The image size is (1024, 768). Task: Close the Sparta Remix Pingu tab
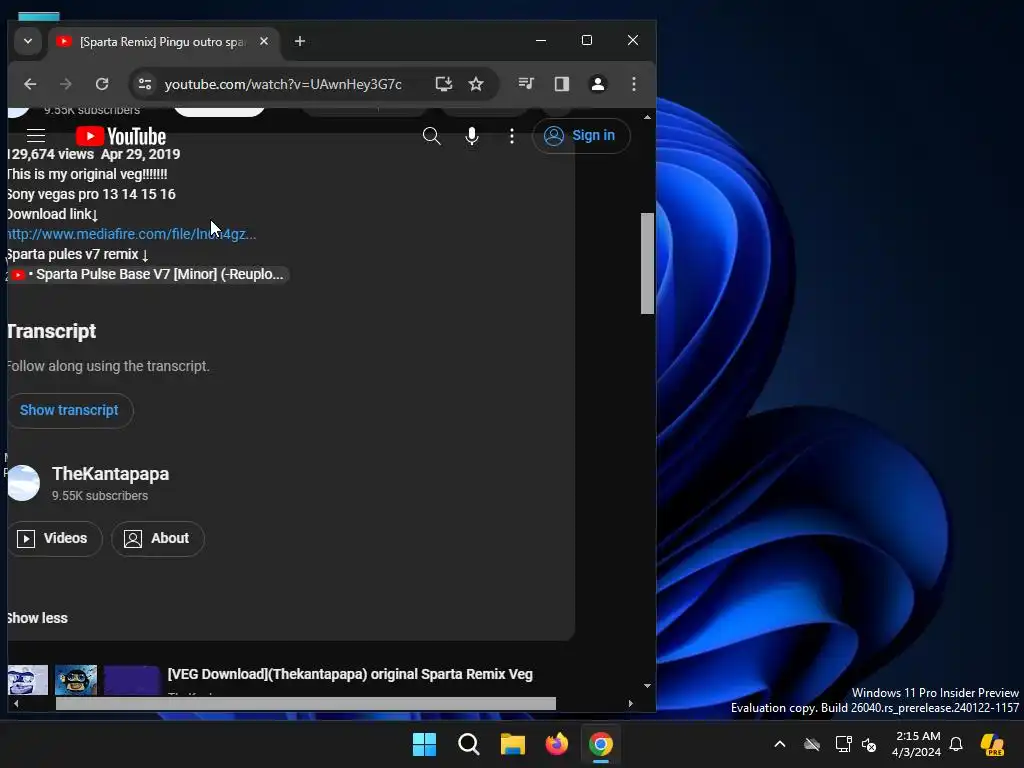click(264, 41)
